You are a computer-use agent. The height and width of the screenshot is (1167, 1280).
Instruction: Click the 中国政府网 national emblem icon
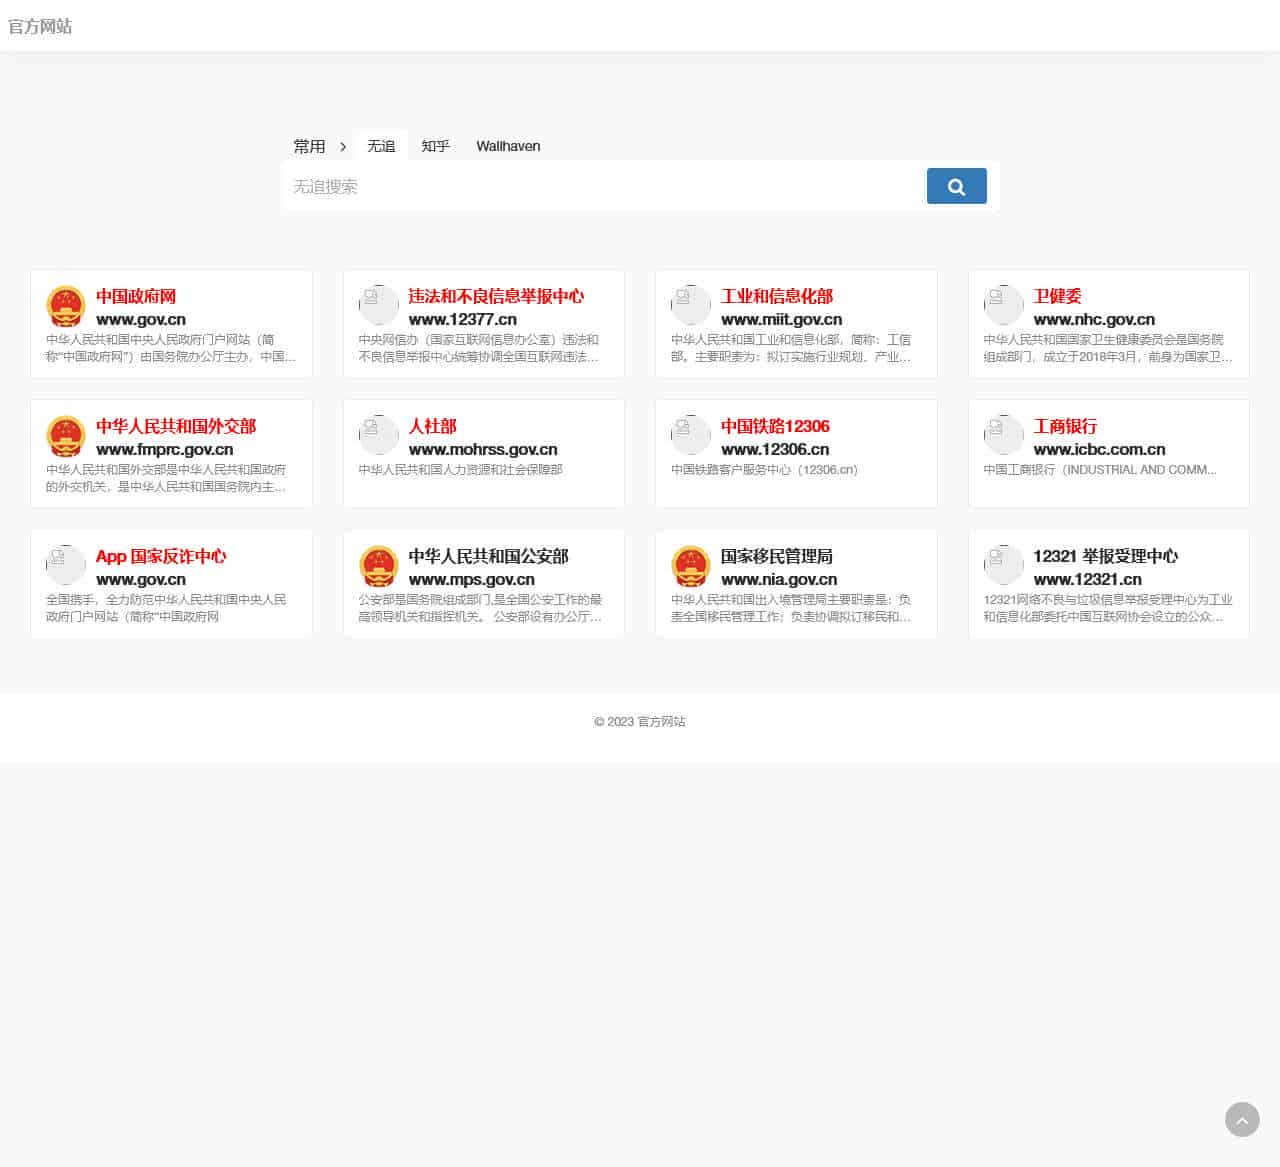tap(66, 306)
